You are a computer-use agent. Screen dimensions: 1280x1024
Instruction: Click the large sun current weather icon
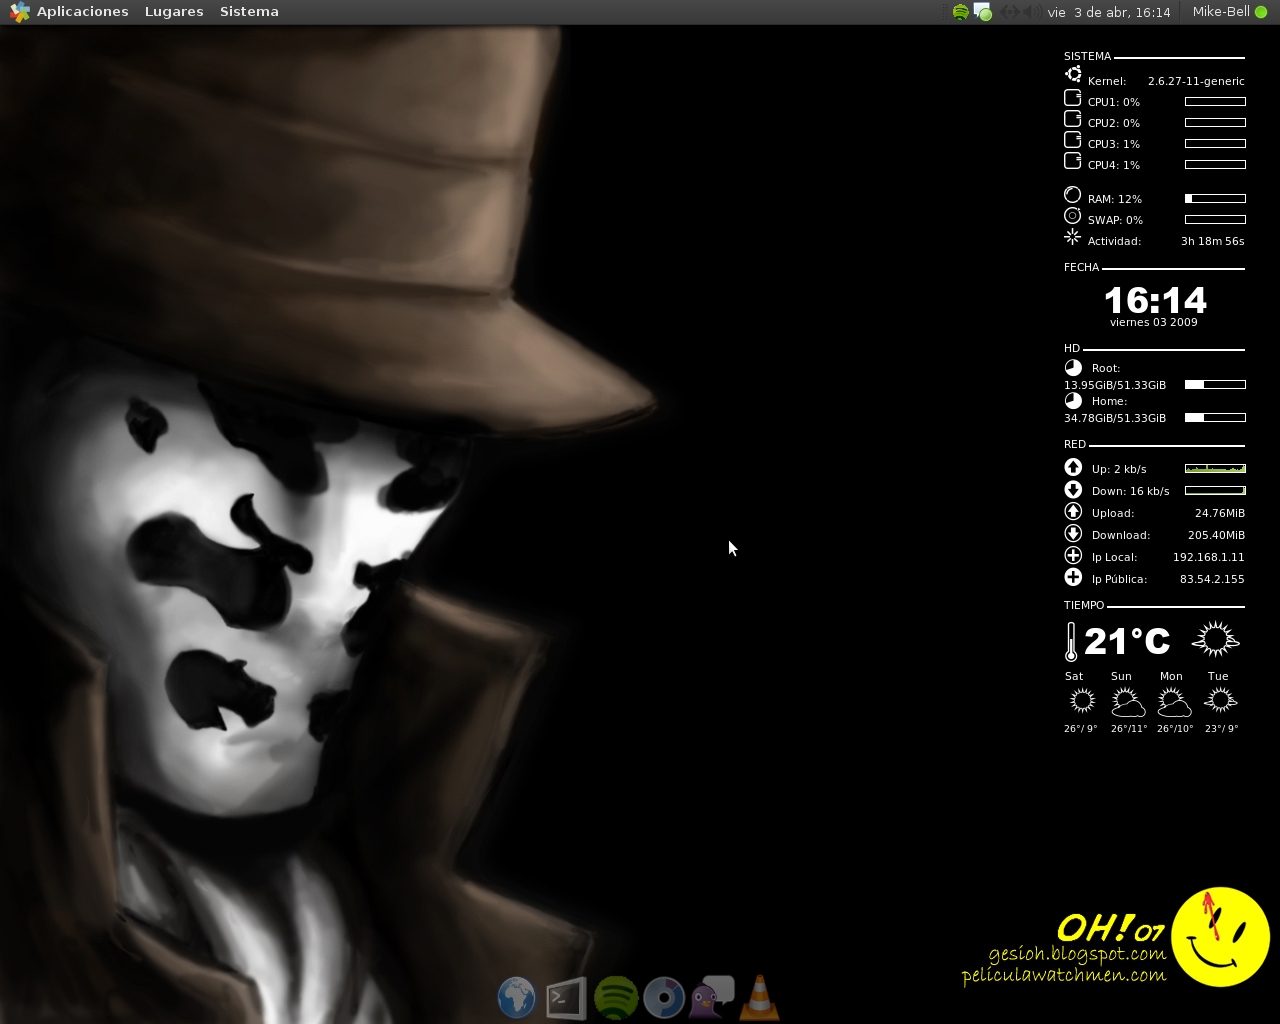1216,639
